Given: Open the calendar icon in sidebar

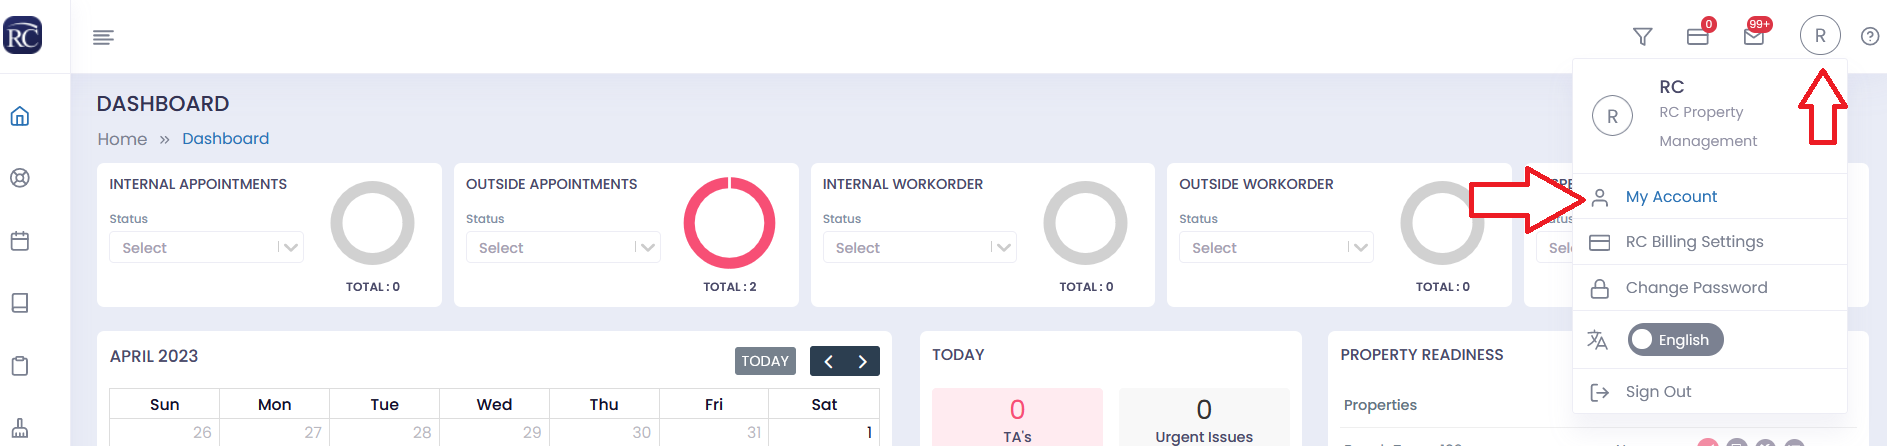Looking at the screenshot, I should coord(20,241).
